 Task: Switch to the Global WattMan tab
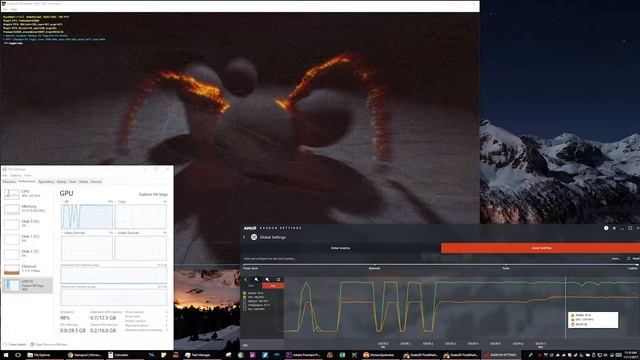point(541,248)
